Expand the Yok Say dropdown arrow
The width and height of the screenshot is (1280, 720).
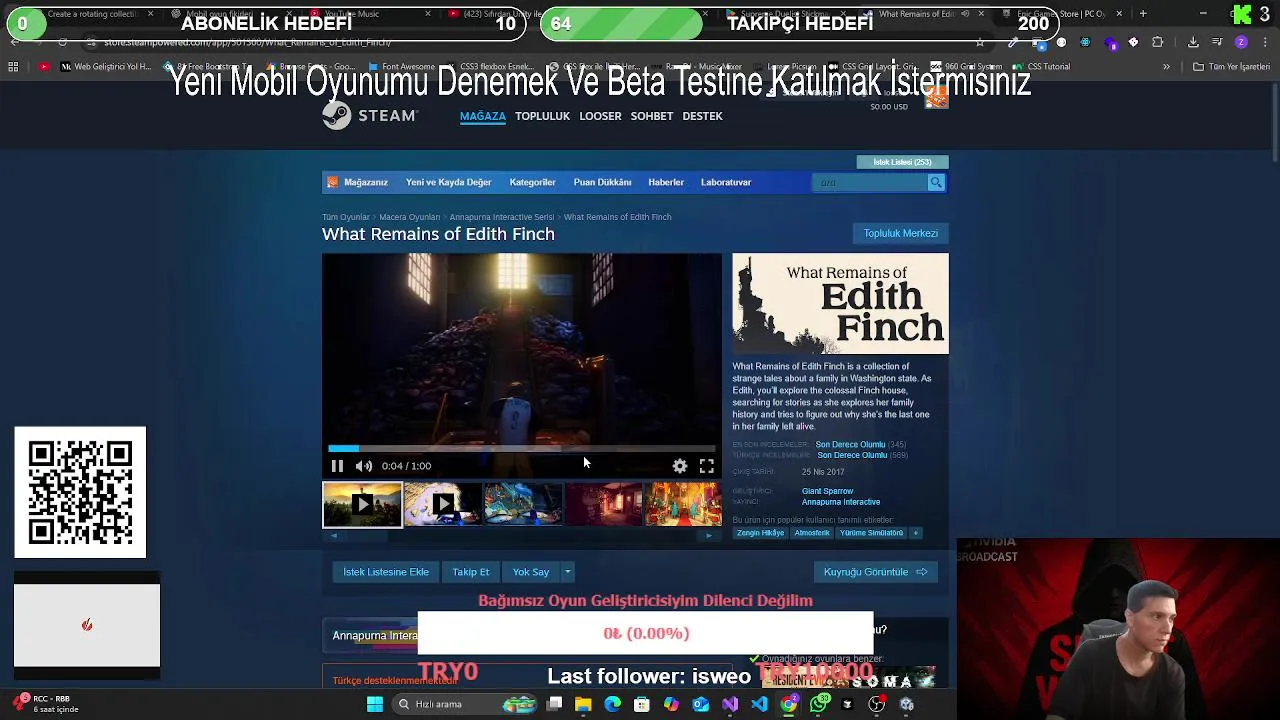(567, 572)
